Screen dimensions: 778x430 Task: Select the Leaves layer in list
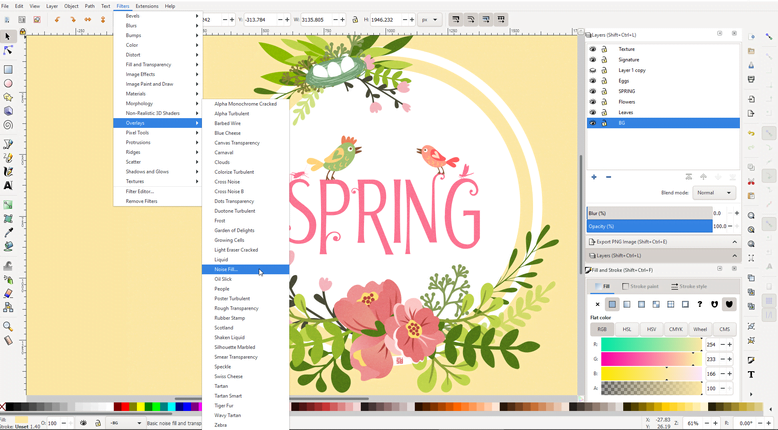(626, 112)
